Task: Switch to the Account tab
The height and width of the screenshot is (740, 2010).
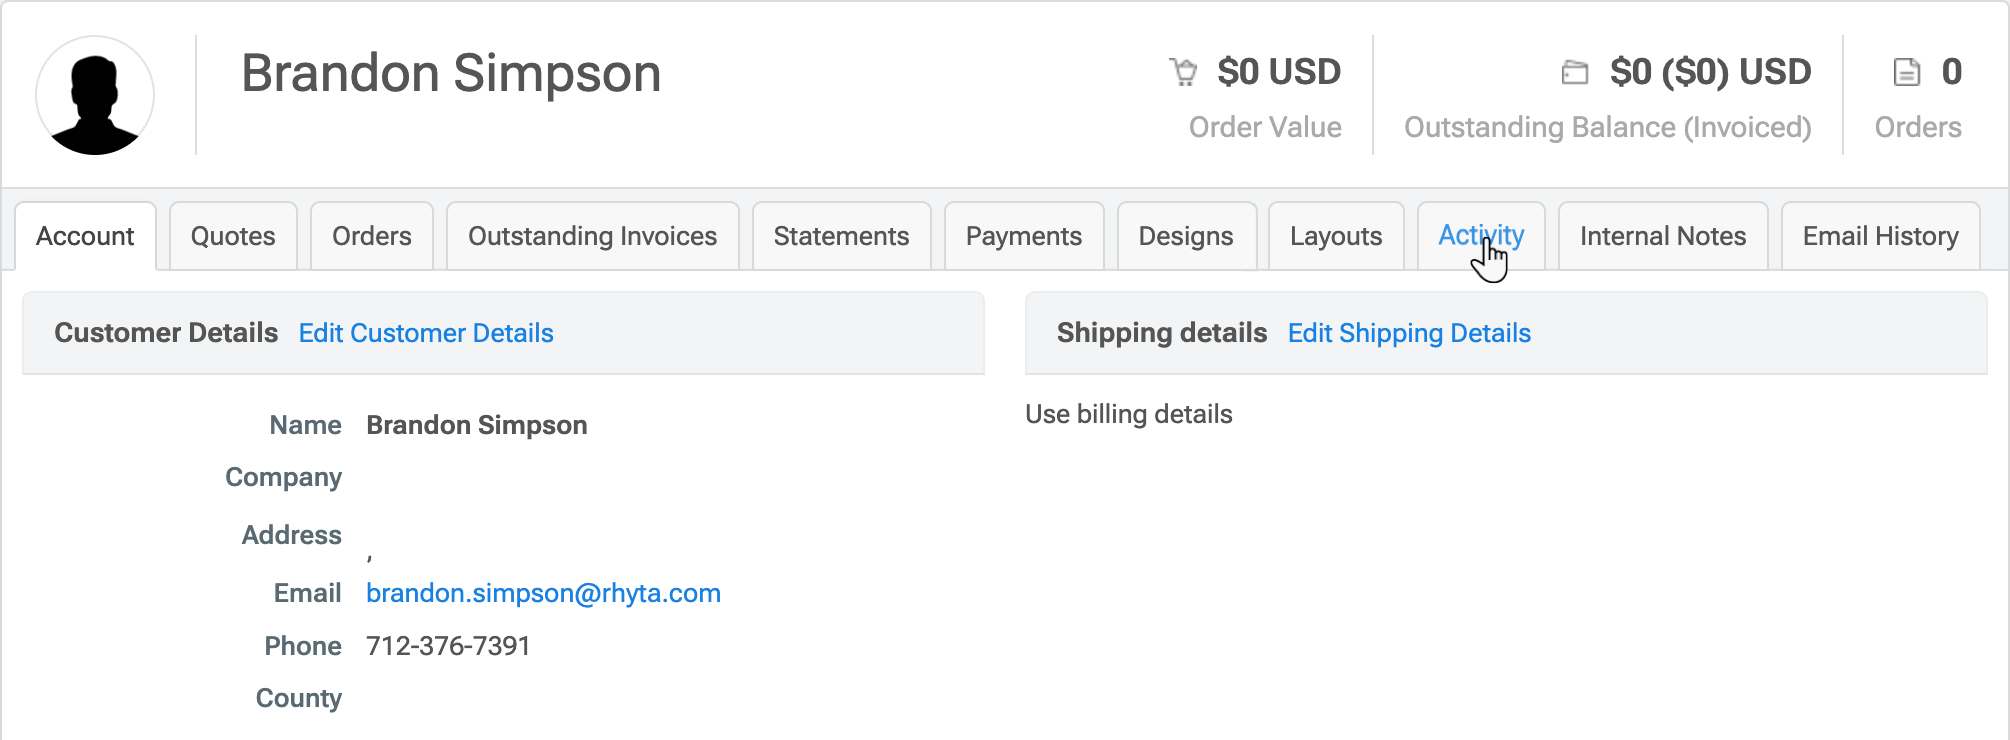Action: tap(85, 236)
